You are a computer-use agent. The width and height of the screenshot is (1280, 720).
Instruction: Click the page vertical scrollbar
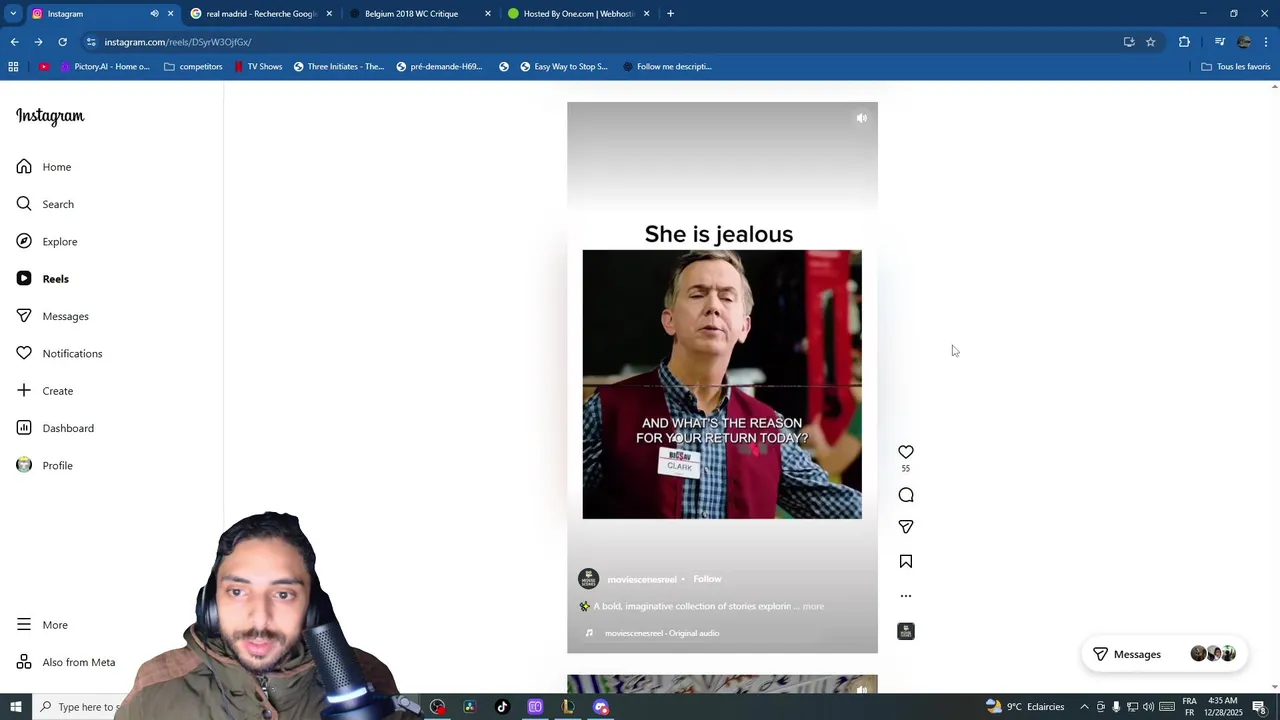point(1274,387)
